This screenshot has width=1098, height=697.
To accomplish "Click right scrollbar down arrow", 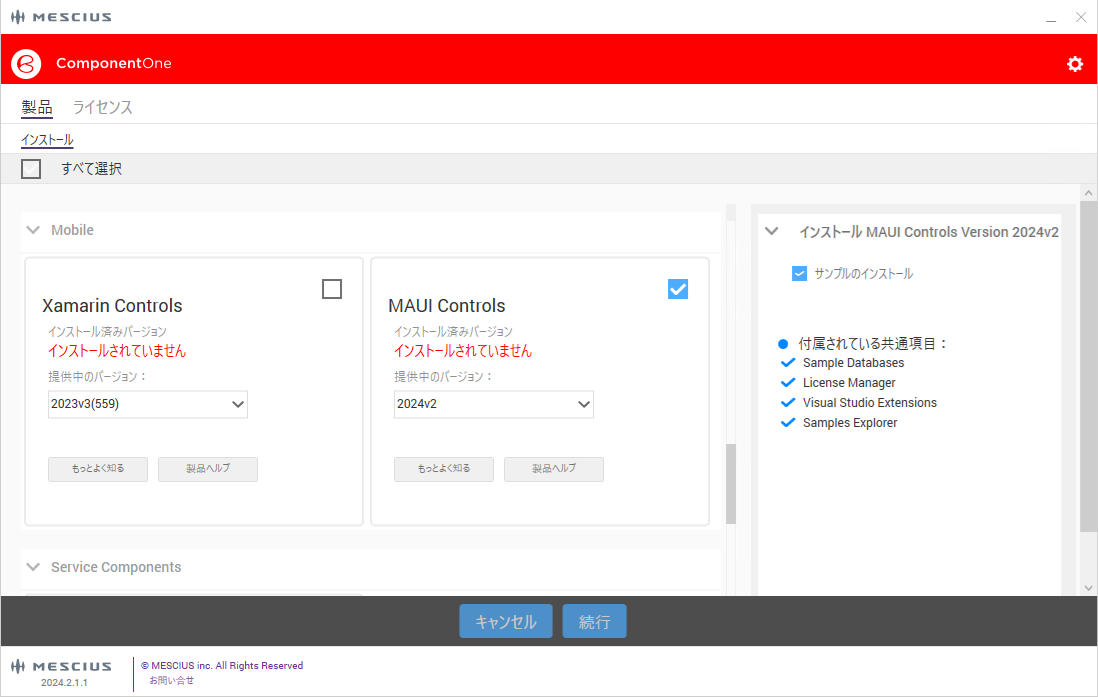I will pos(1088,588).
